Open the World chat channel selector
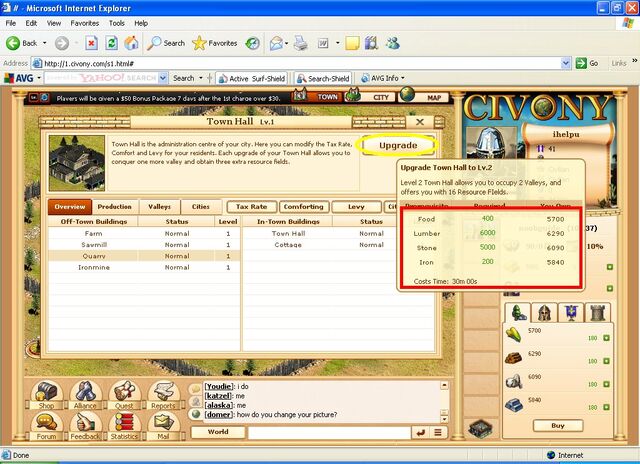Screen dimensions: 640x464 tap(218, 432)
